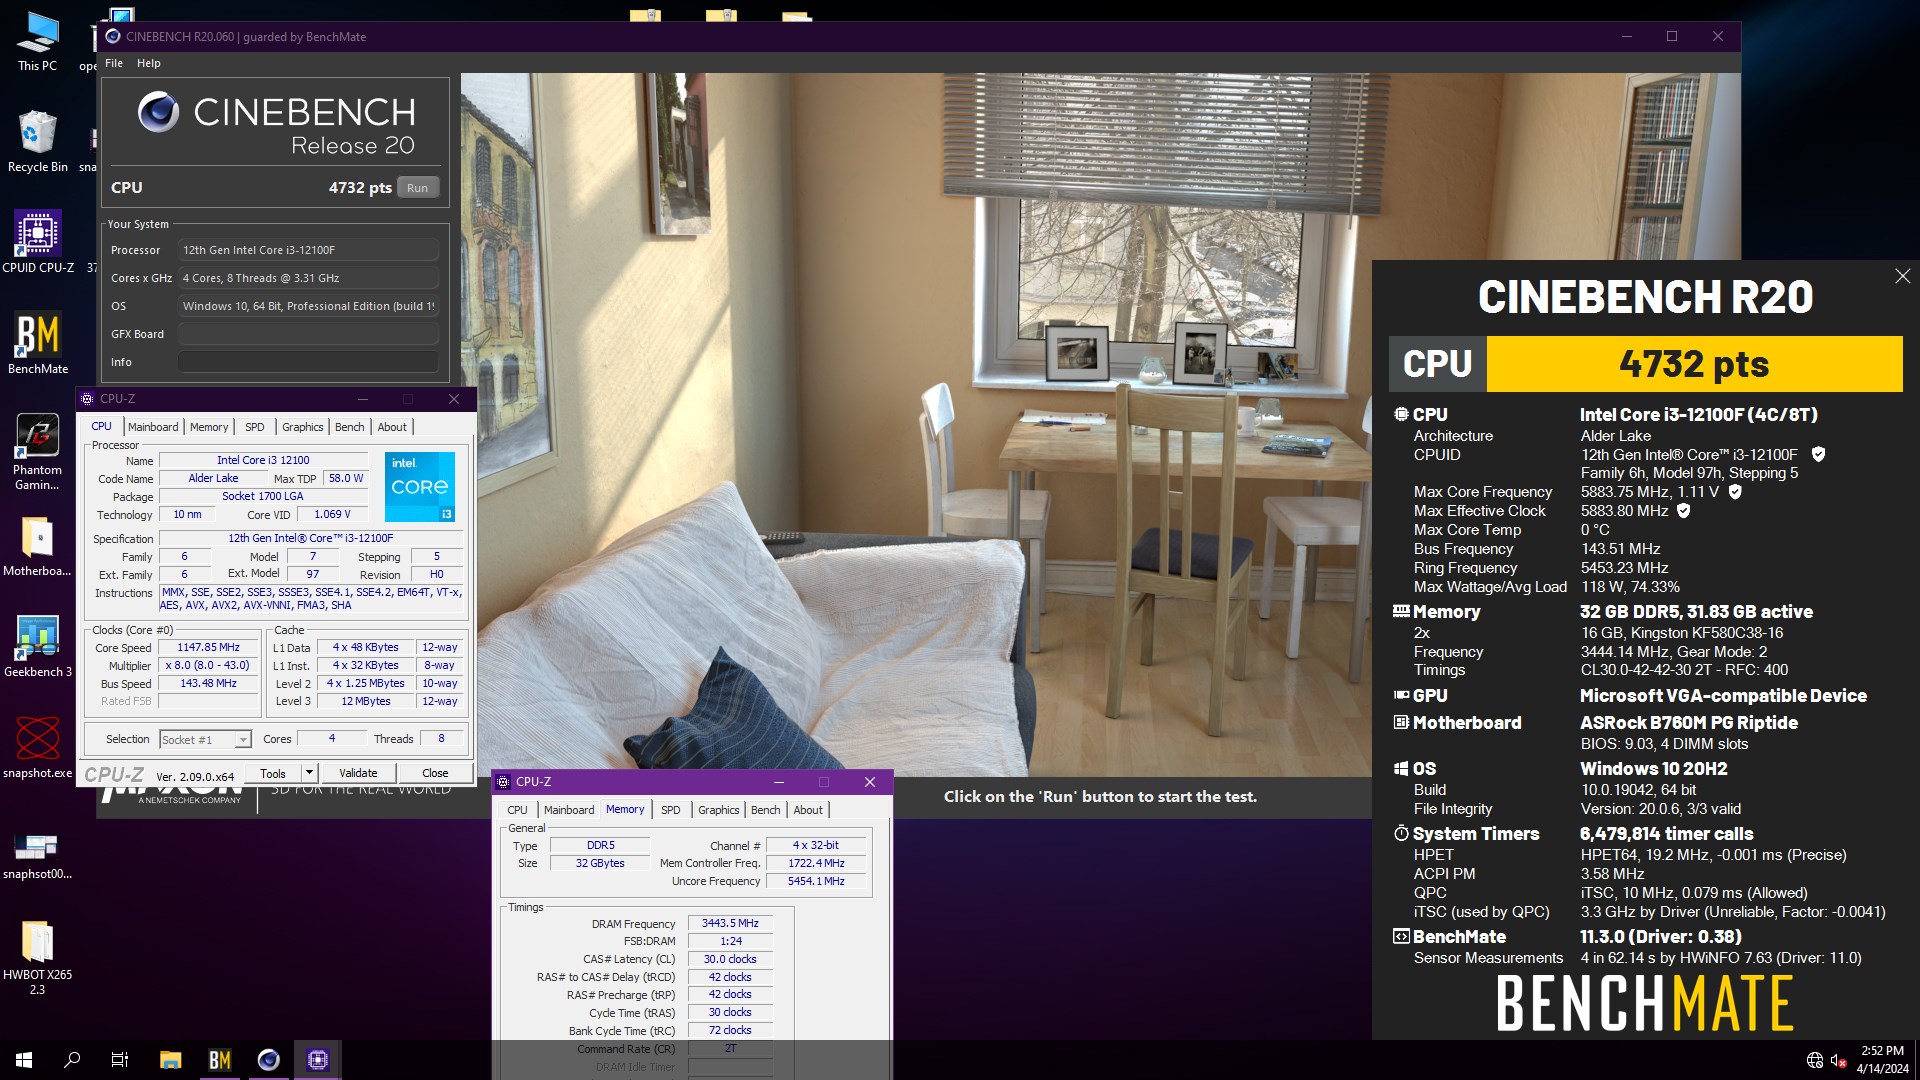Launch Geekbench 3 desktop shortcut
The height and width of the screenshot is (1080, 1920).
point(37,646)
